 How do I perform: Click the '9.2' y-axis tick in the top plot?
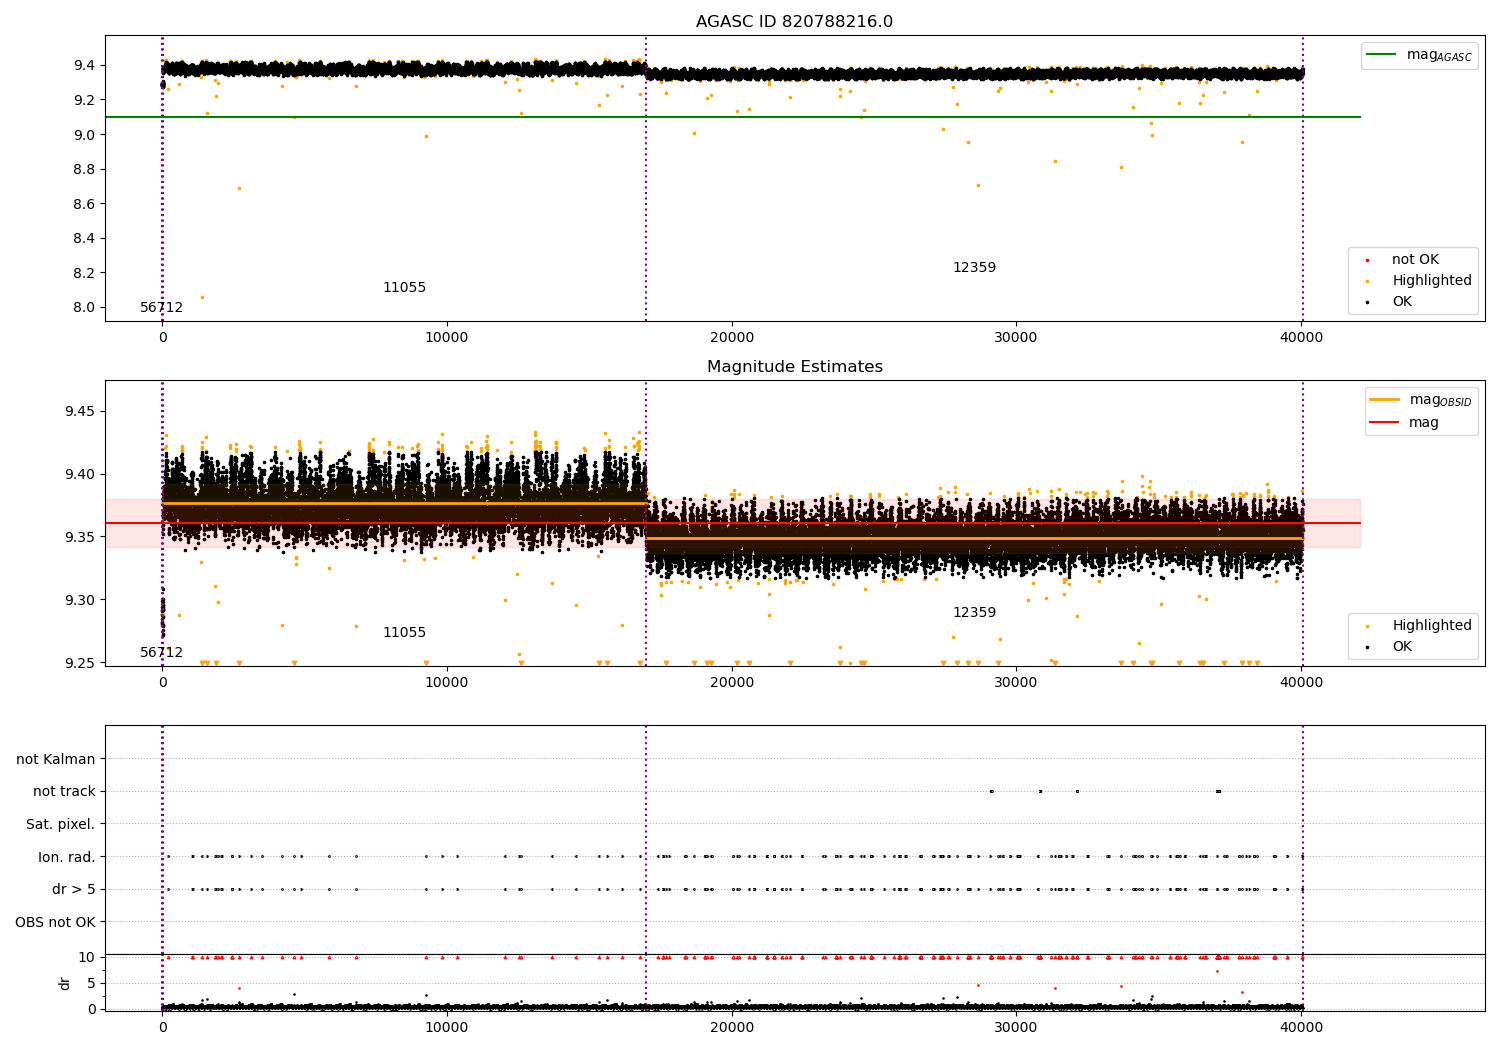[85, 100]
